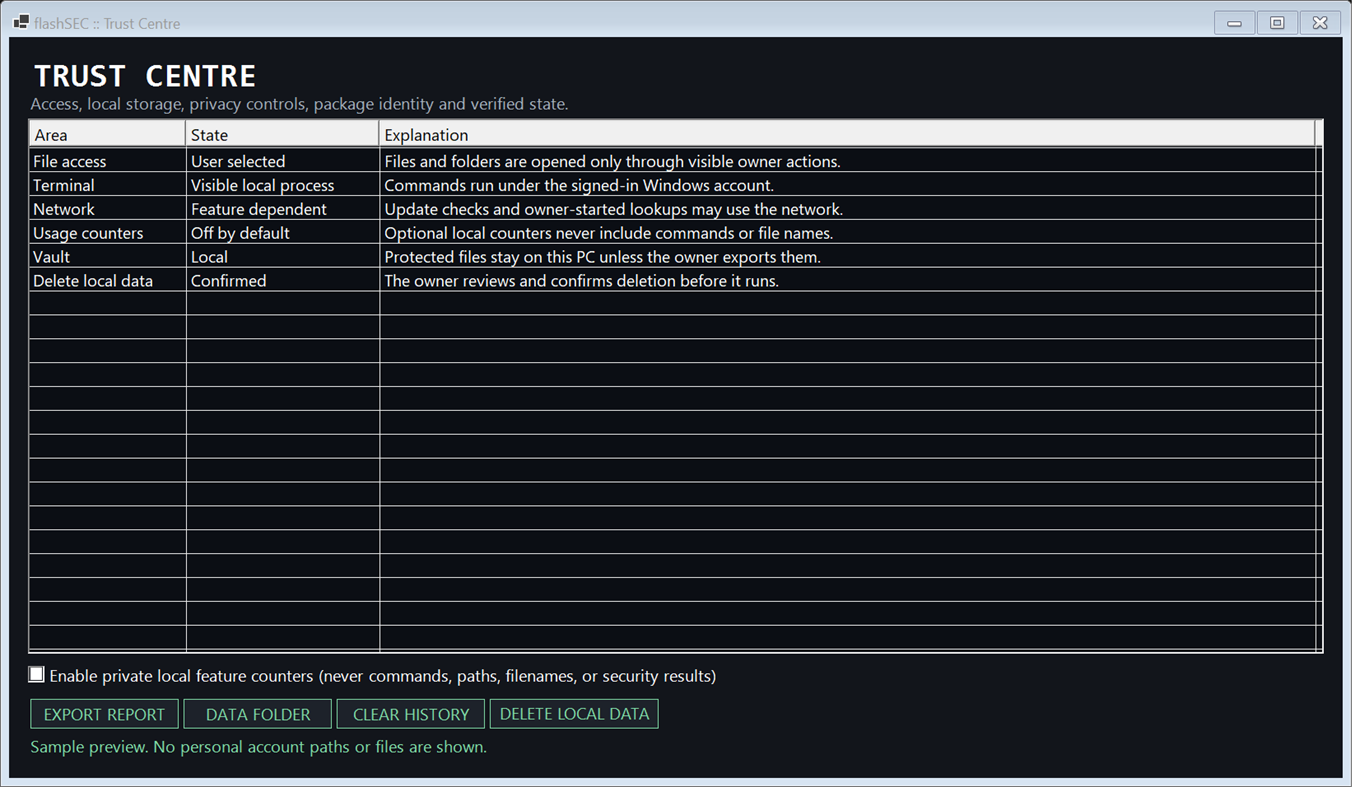This screenshot has height=787, width=1352.
Task: Click the DELETE LOCAL DATA button
Action: 574,714
